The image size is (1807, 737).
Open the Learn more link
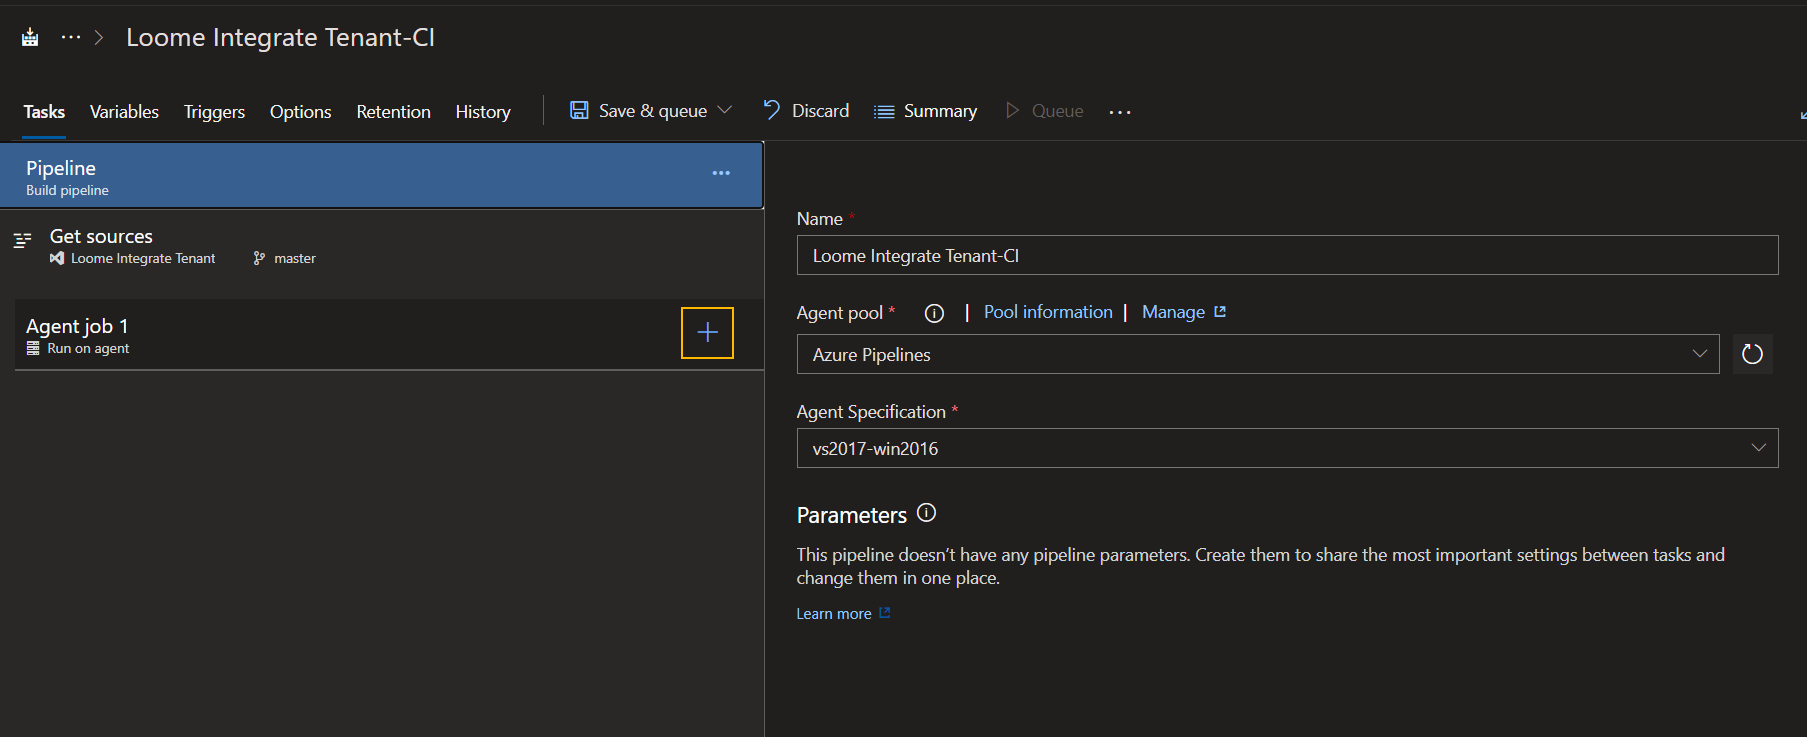tap(843, 613)
